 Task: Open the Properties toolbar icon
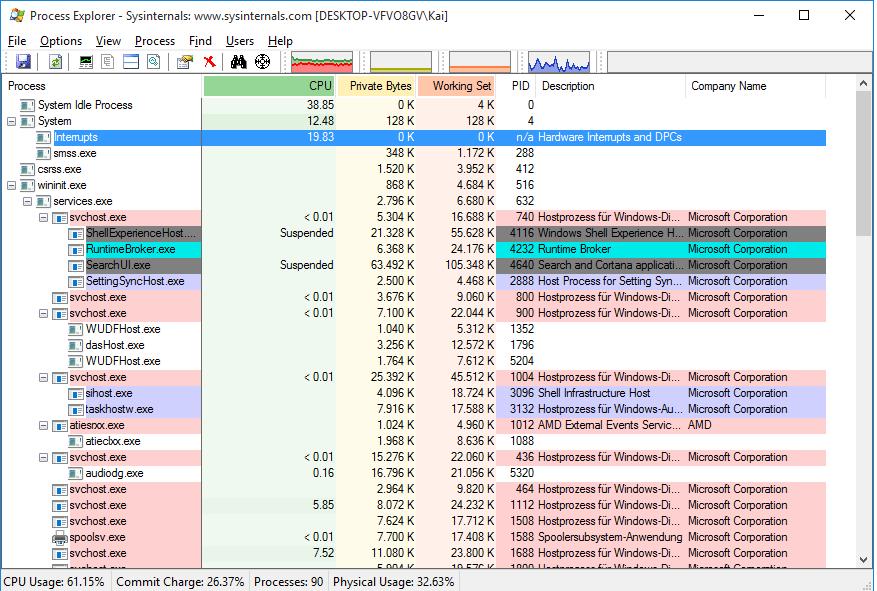click(x=185, y=62)
